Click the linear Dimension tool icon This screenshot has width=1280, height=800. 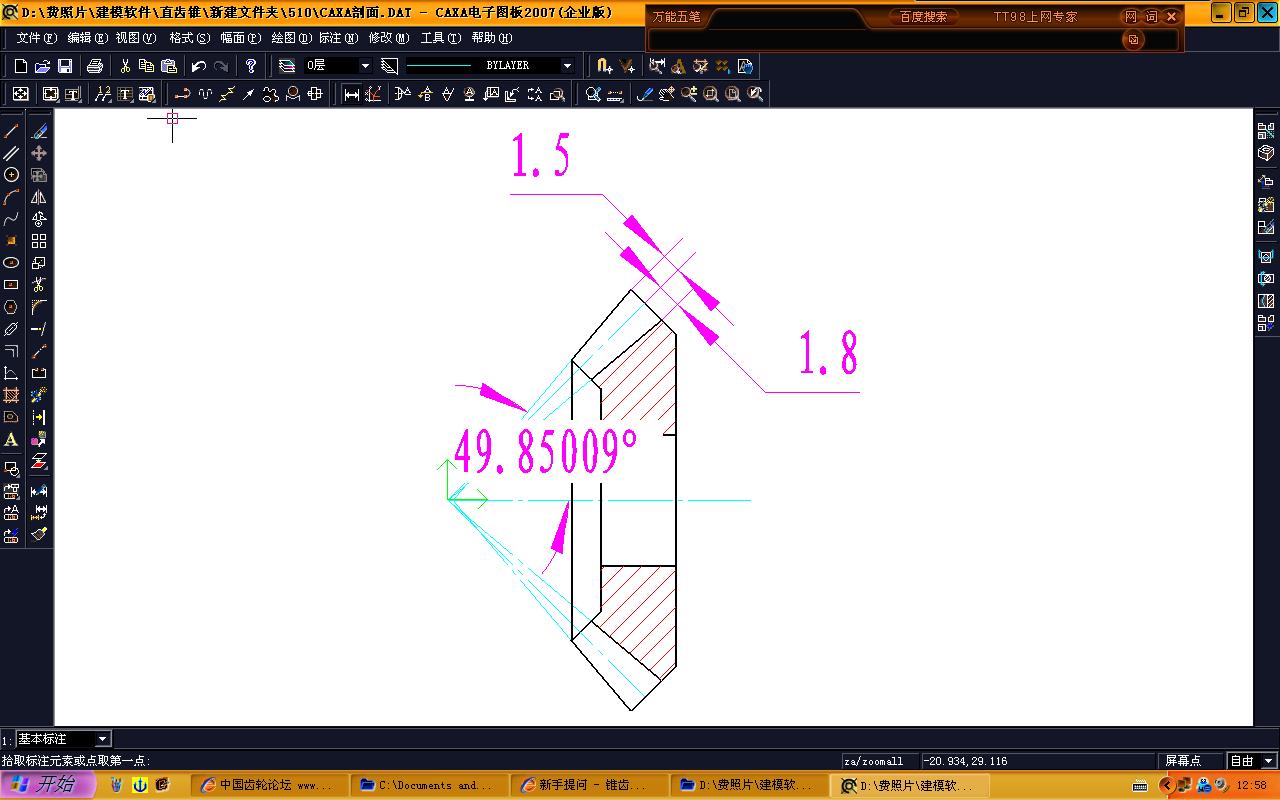coord(352,94)
